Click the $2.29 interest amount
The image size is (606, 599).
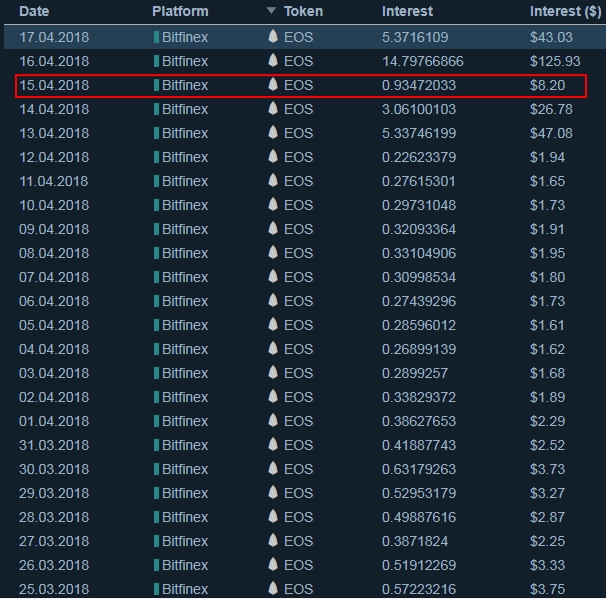pyautogui.click(x=548, y=421)
